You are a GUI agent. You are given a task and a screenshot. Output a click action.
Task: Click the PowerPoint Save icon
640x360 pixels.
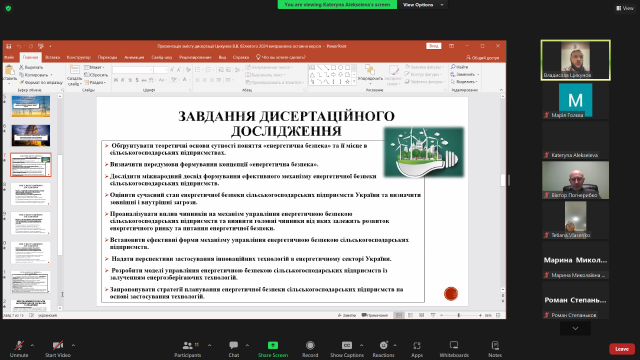(9, 46)
